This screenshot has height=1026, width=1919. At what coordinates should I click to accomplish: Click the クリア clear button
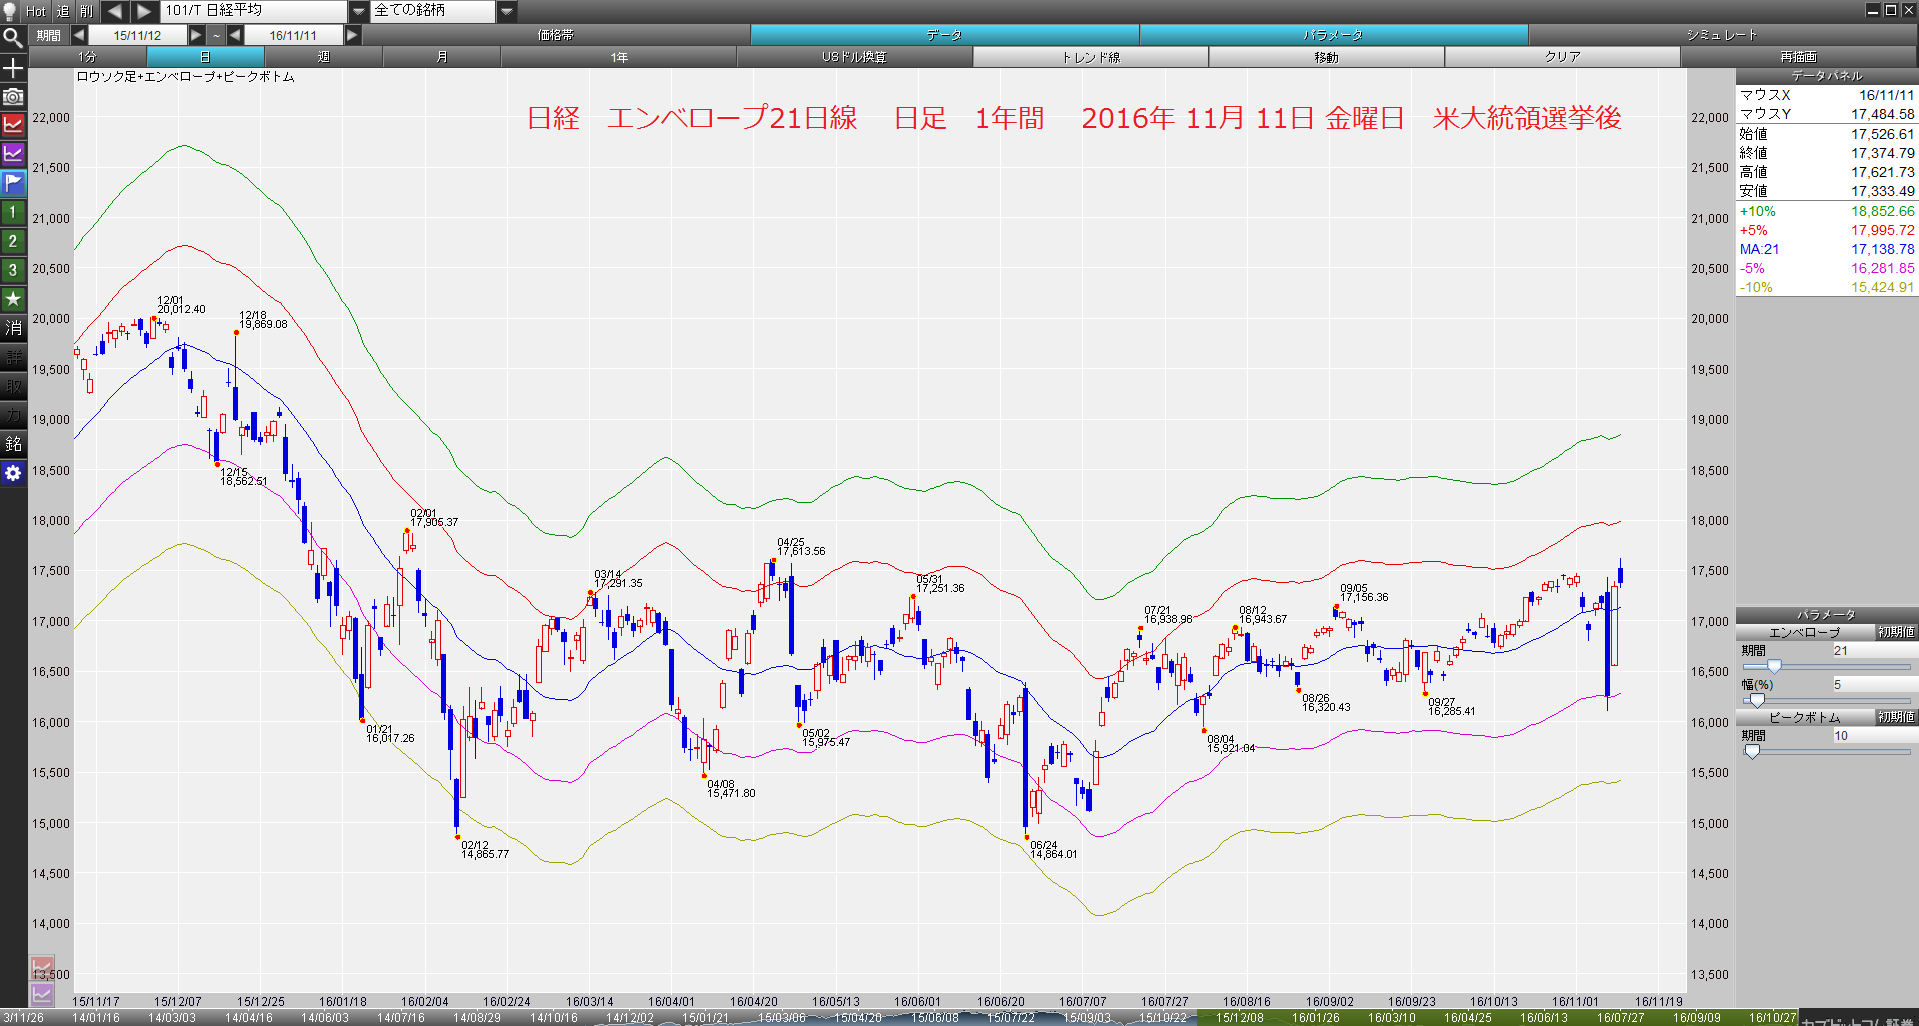pyautogui.click(x=1562, y=57)
